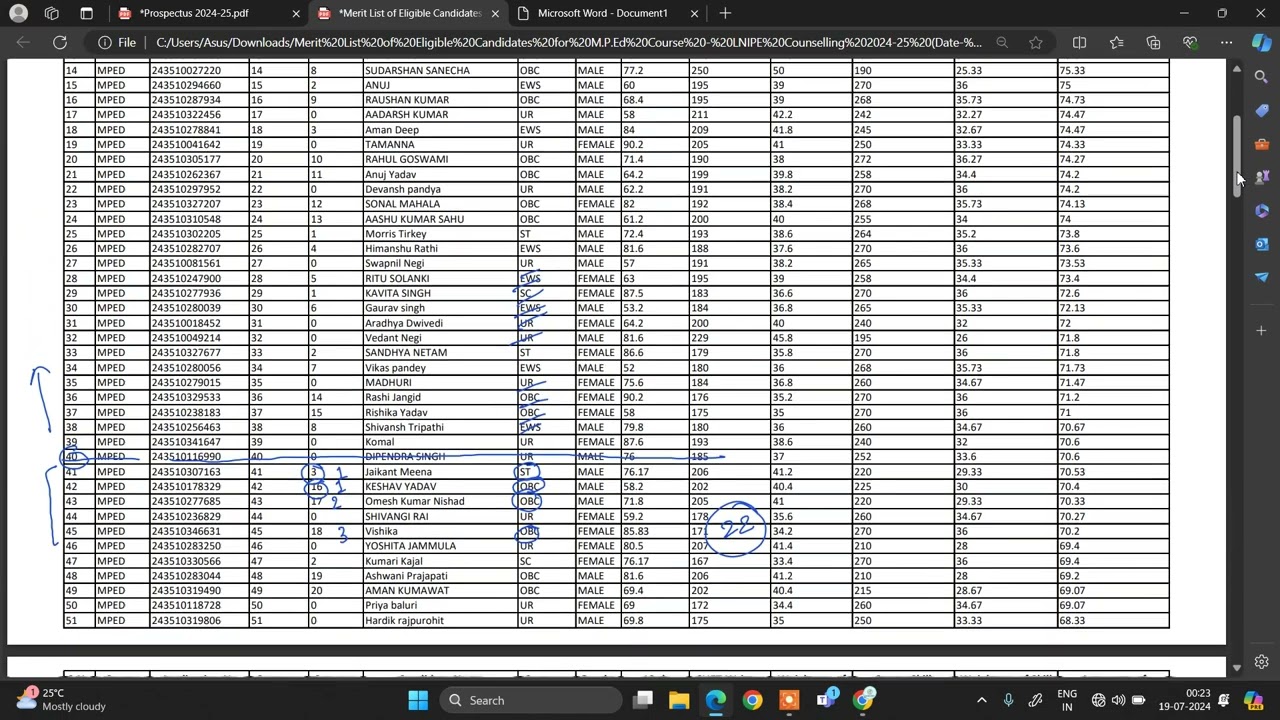
Task: Select the name RAUSHAN KUMAR
Action: (406, 100)
